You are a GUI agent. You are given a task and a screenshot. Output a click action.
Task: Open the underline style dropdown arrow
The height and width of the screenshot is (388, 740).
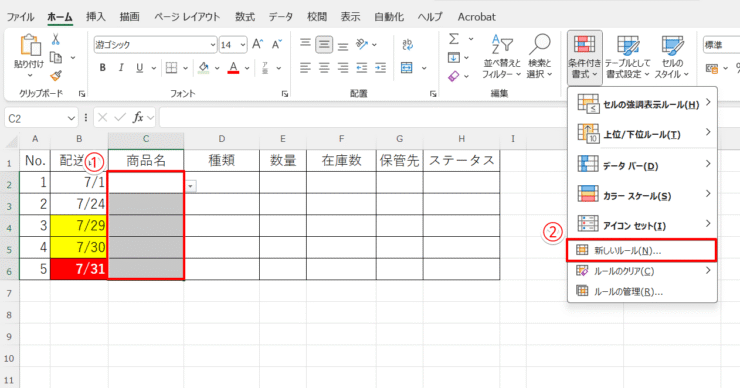pyautogui.click(x=153, y=68)
